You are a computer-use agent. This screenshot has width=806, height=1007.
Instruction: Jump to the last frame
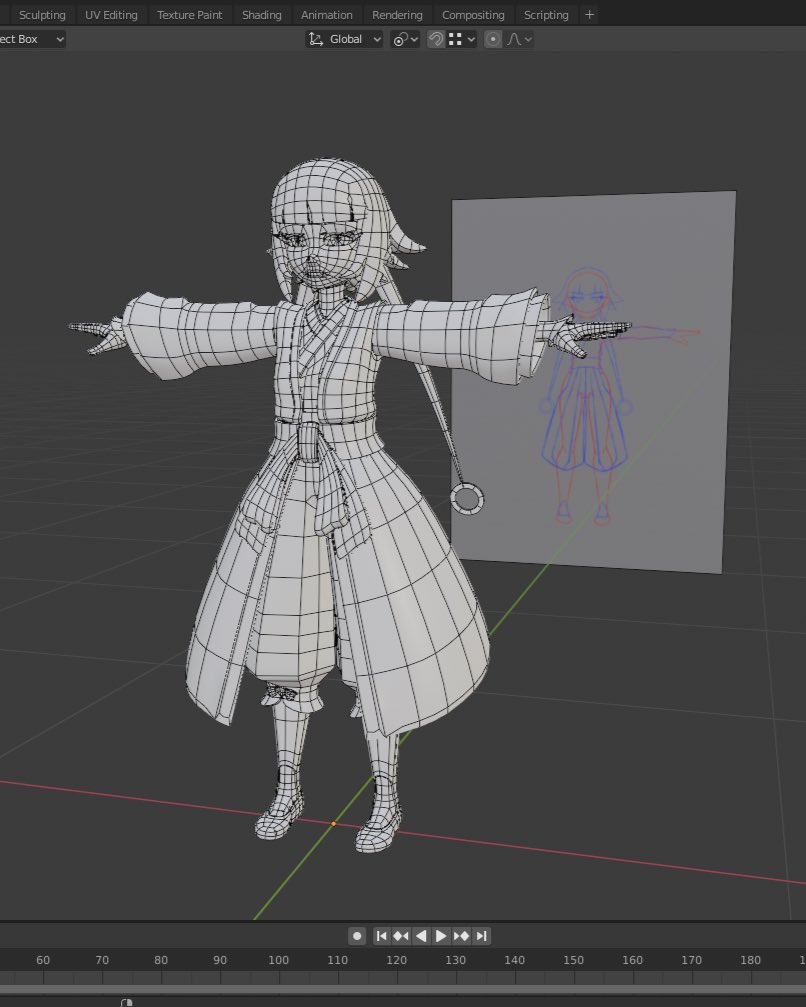(x=482, y=936)
